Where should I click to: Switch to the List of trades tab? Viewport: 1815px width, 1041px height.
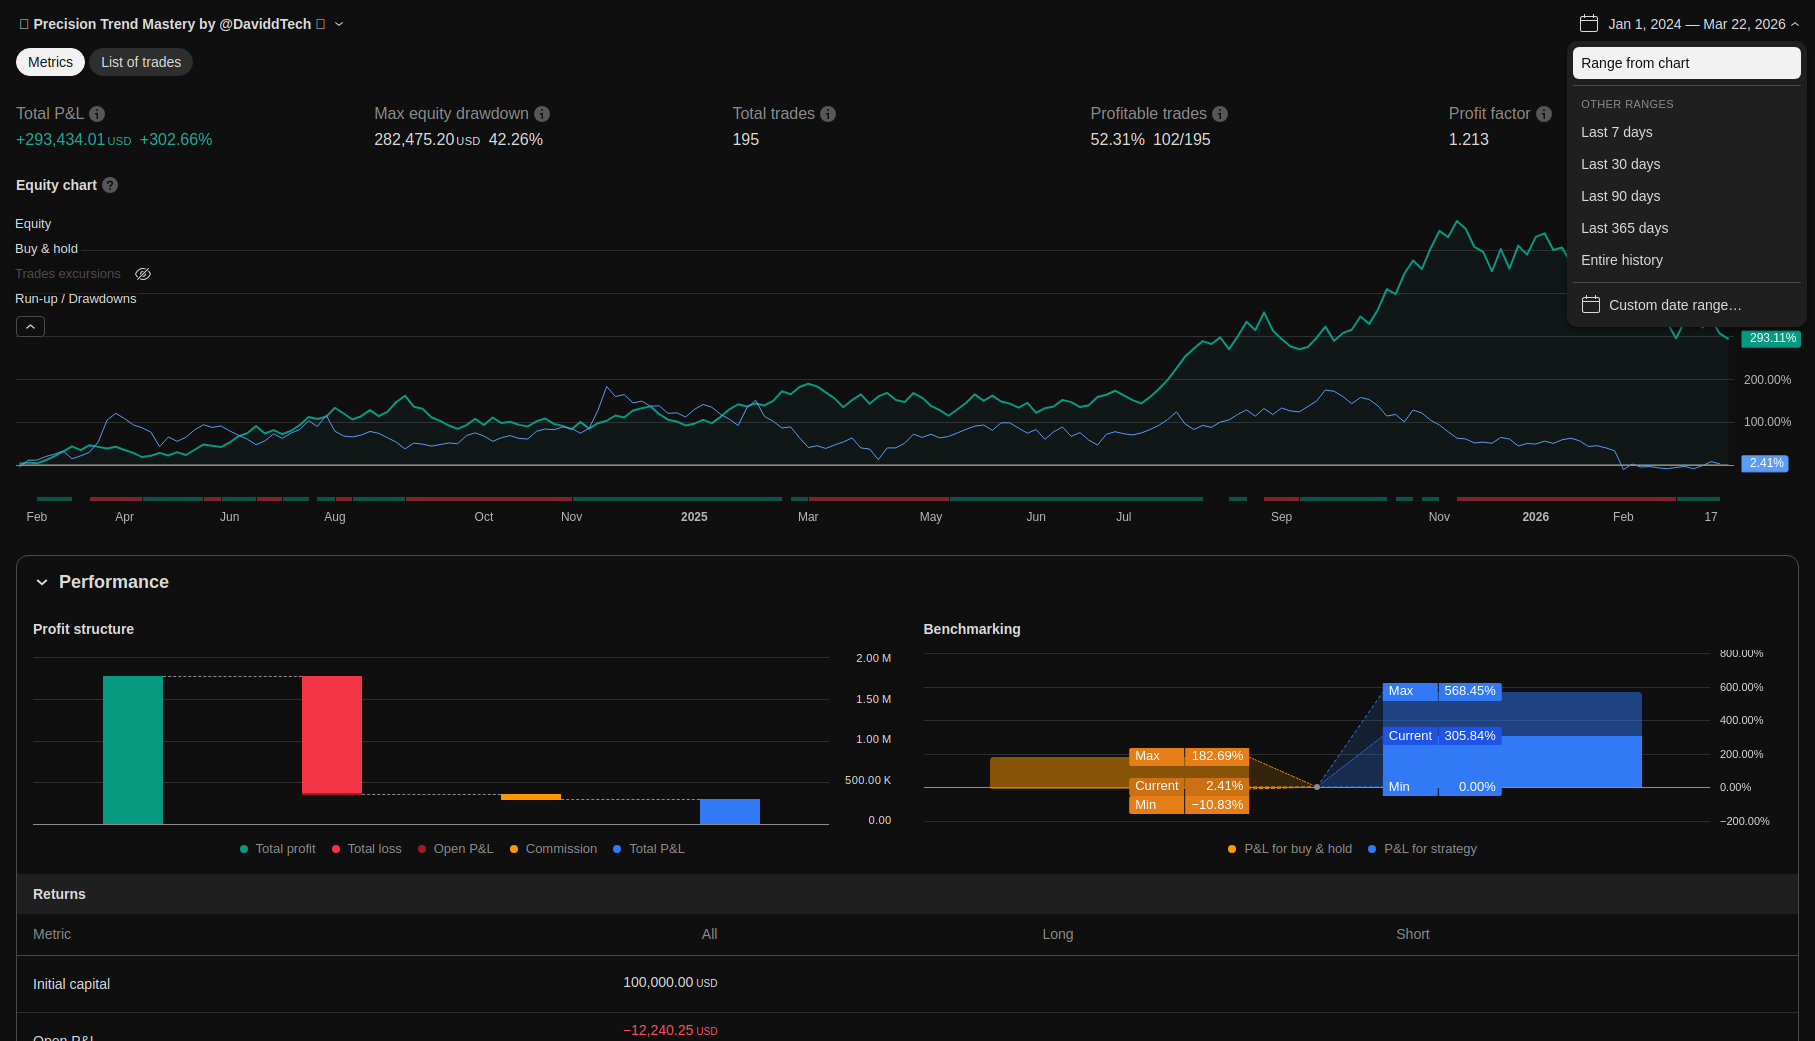(x=141, y=62)
